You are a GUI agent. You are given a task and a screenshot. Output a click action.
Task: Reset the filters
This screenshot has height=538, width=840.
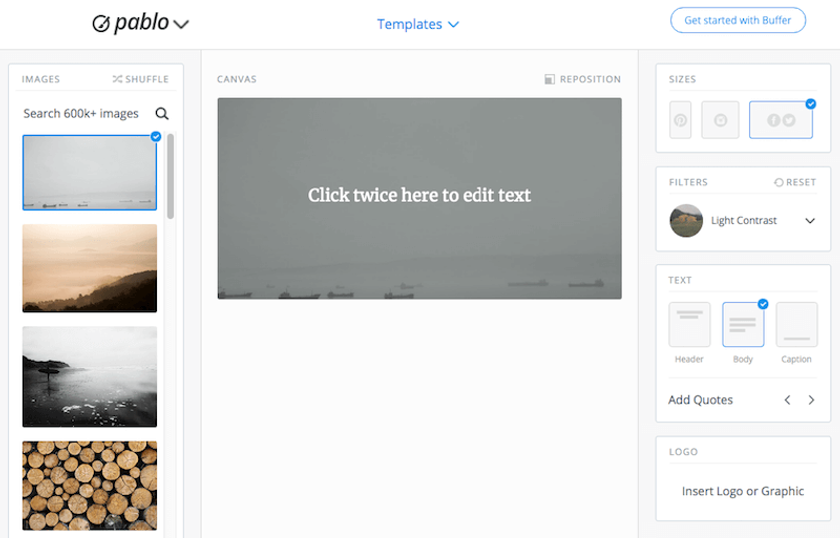[795, 182]
